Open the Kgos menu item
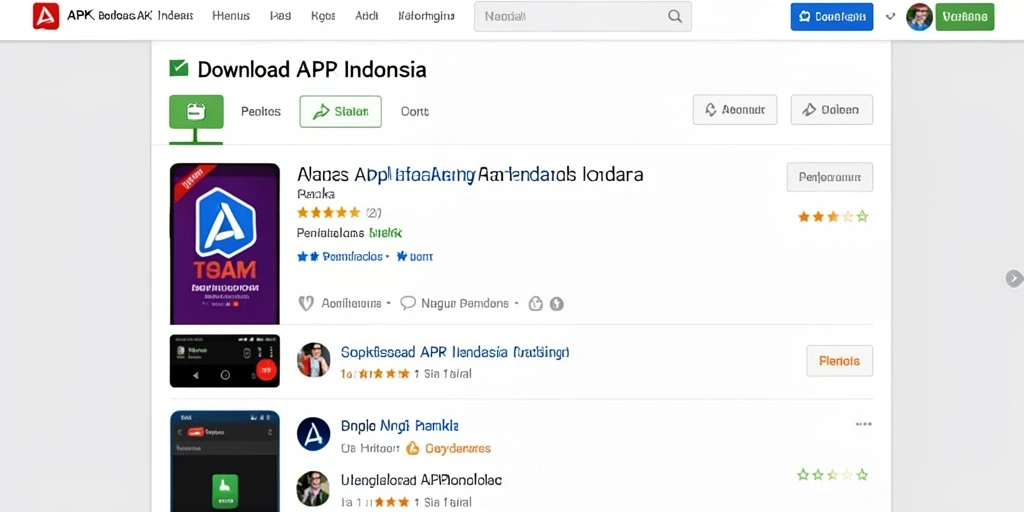The height and width of the screenshot is (512, 1024). pos(323,16)
